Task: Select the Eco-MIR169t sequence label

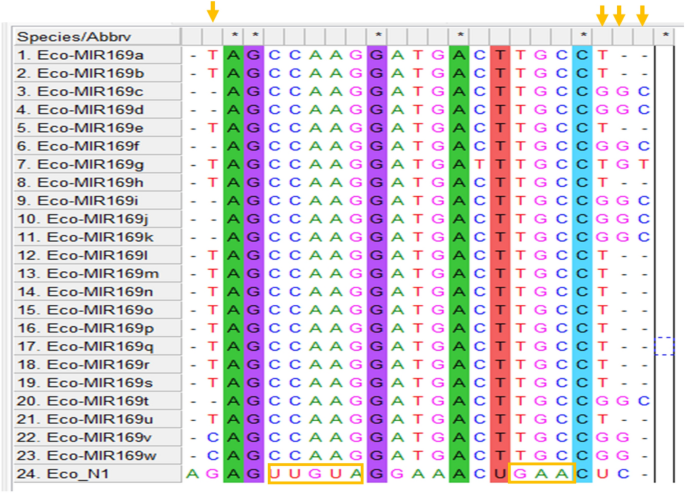Action: (97, 400)
